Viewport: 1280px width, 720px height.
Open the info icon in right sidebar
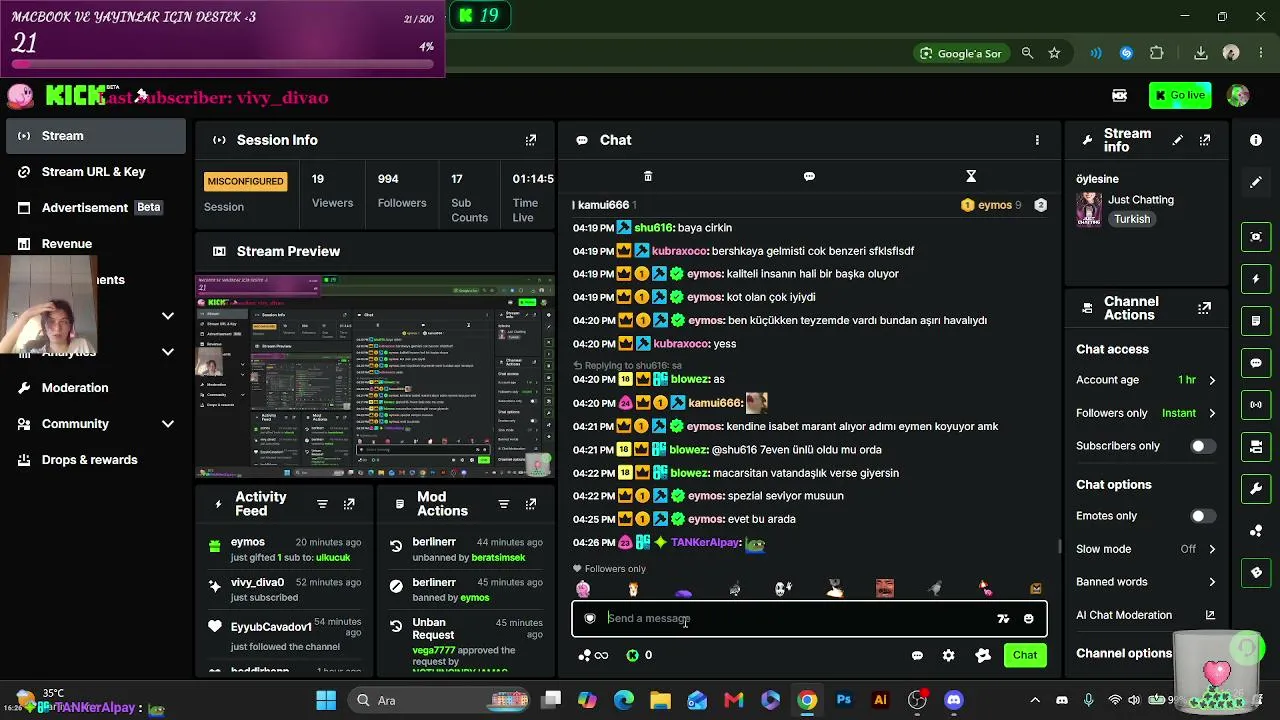pos(1256,140)
